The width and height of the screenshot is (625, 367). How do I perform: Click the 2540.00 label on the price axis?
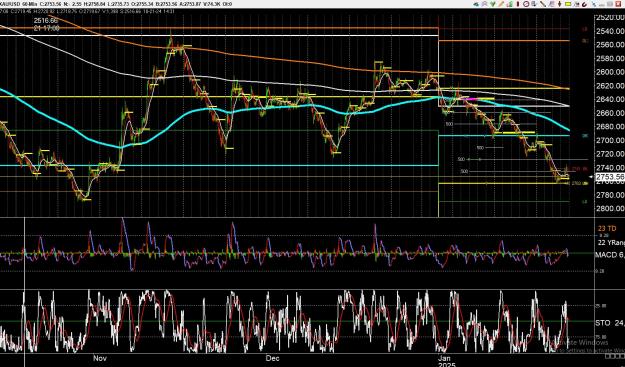pyautogui.click(x=610, y=31)
